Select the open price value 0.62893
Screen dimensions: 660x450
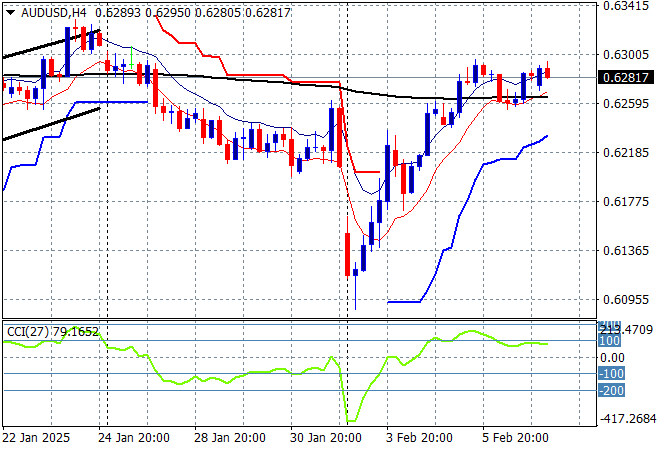118,13
